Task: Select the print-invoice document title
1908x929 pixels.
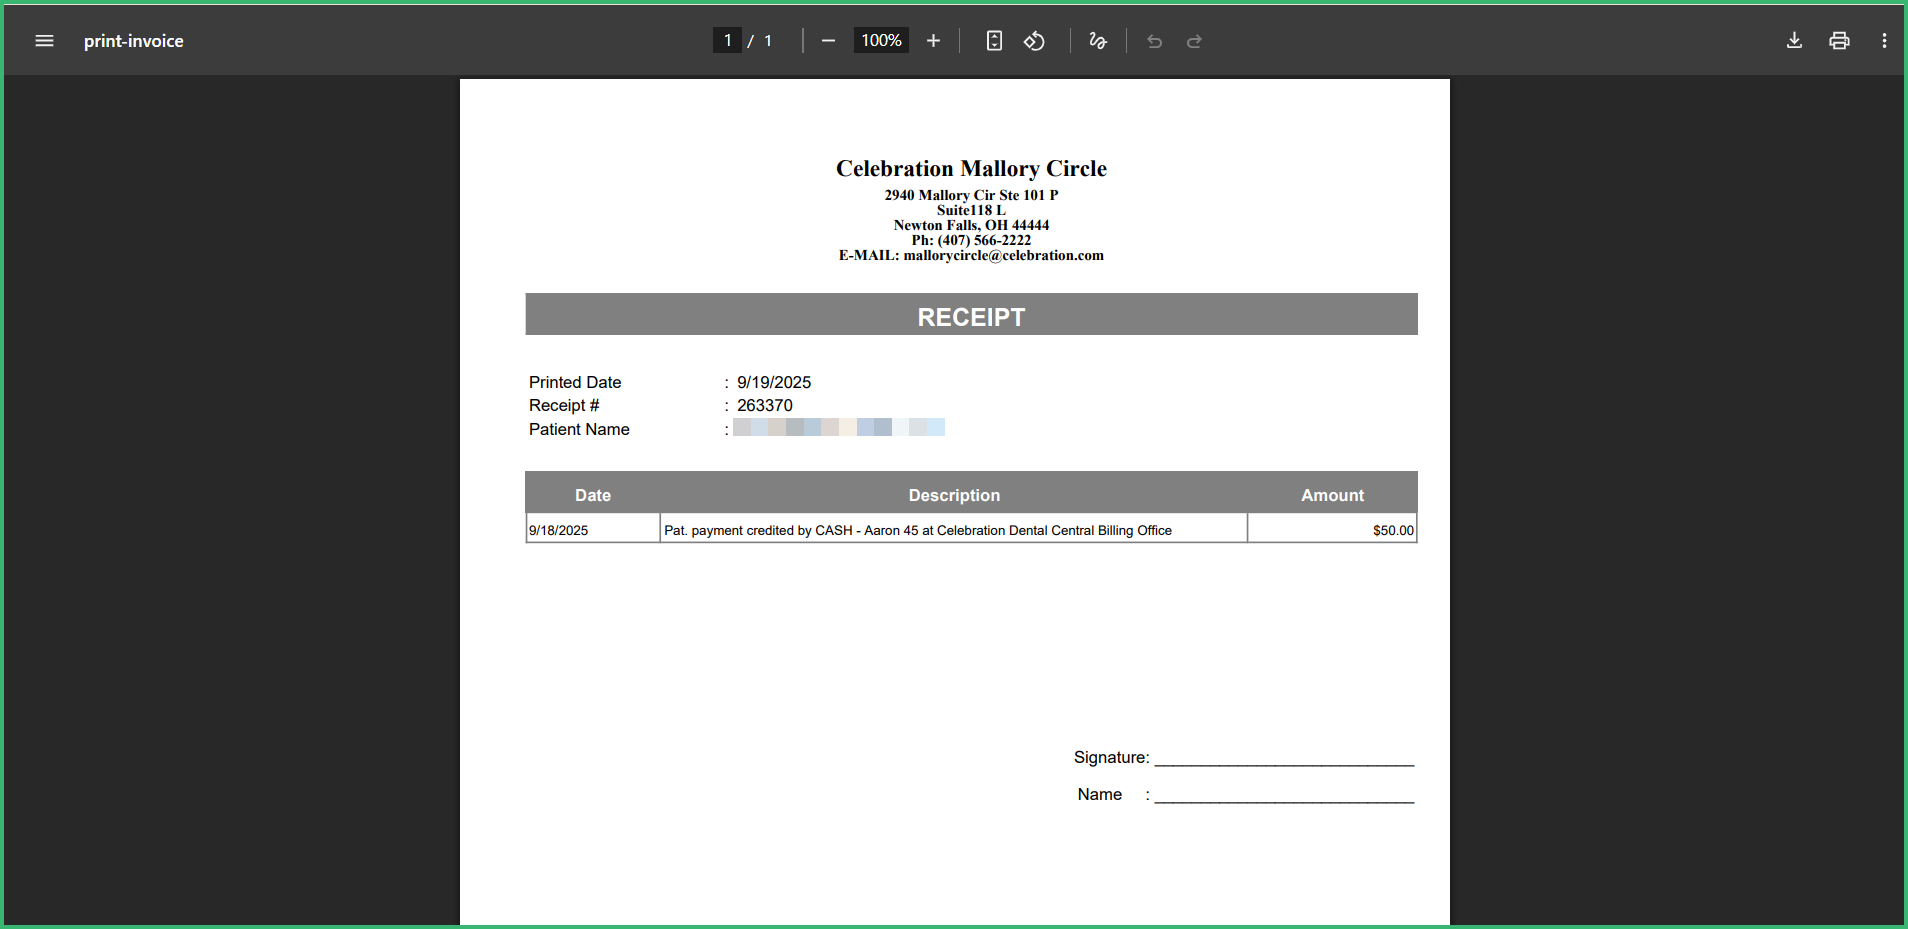Action: tap(134, 41)
